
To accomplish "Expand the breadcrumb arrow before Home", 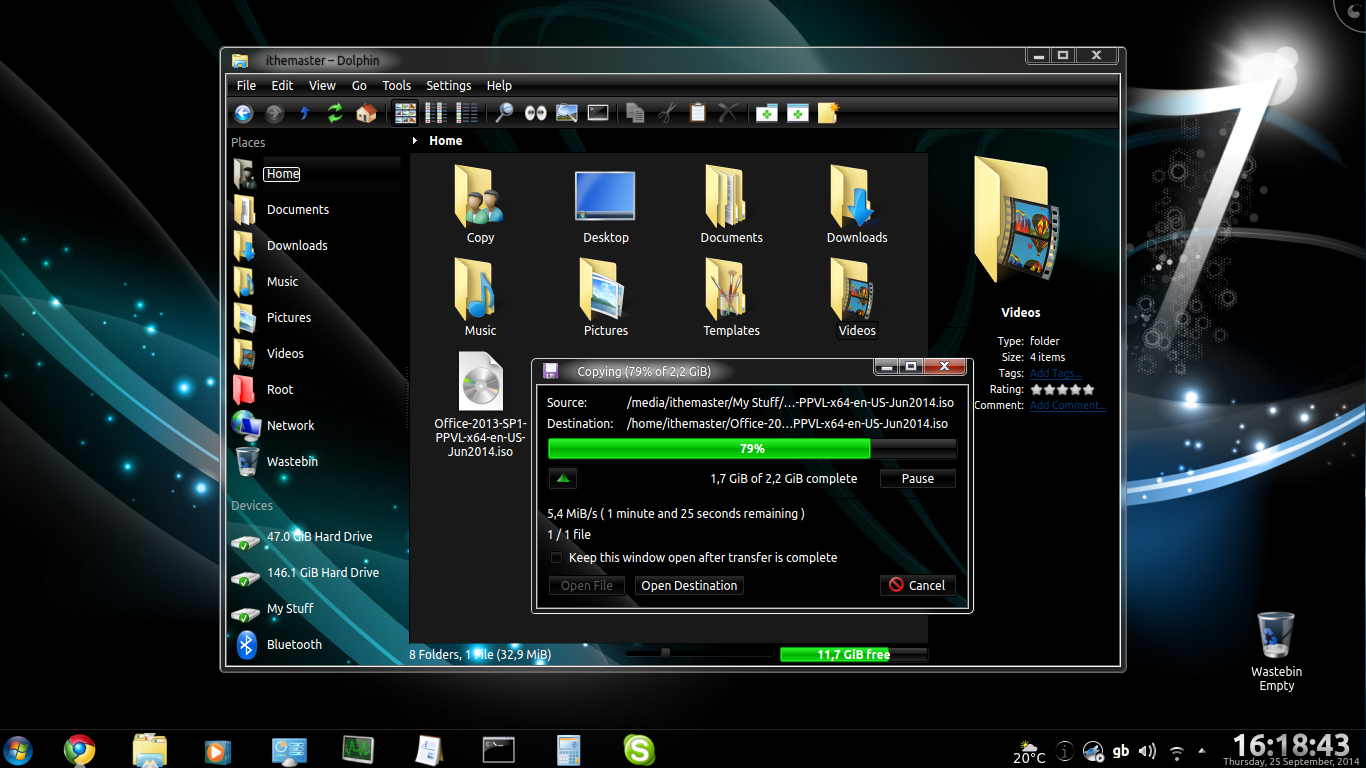I will [x=416, y=141].
